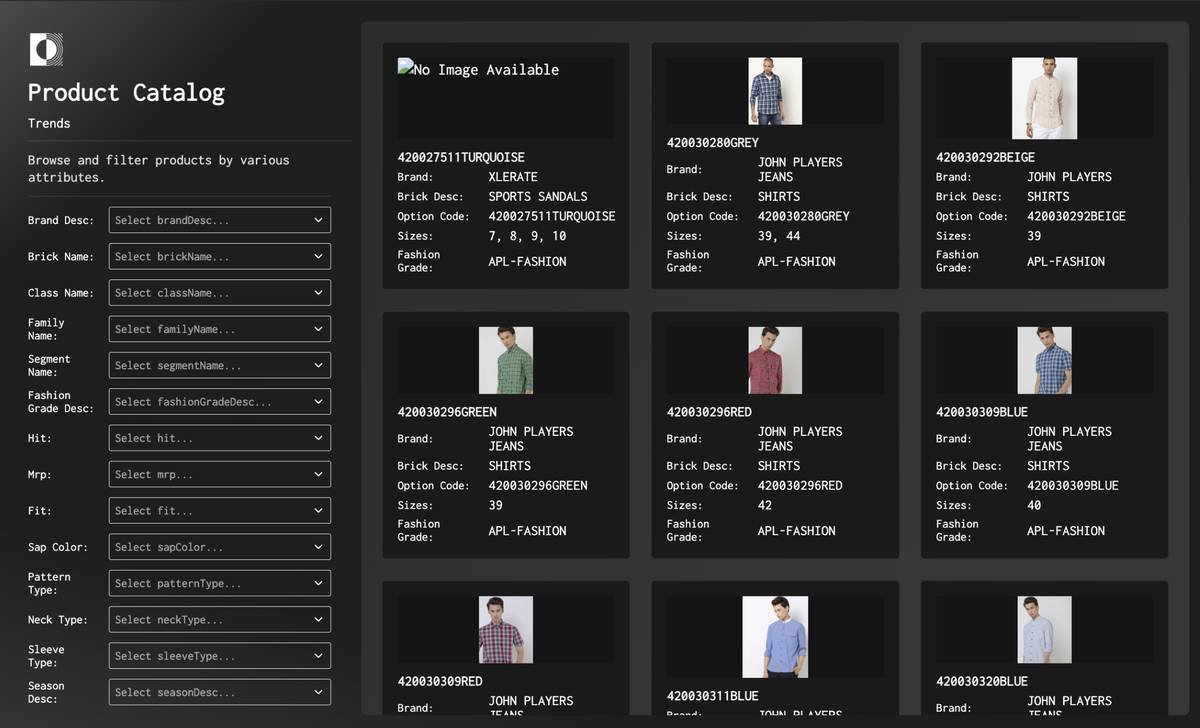
Task: Click the sizes value 7, 8, 9, 10
Action: 527,236
